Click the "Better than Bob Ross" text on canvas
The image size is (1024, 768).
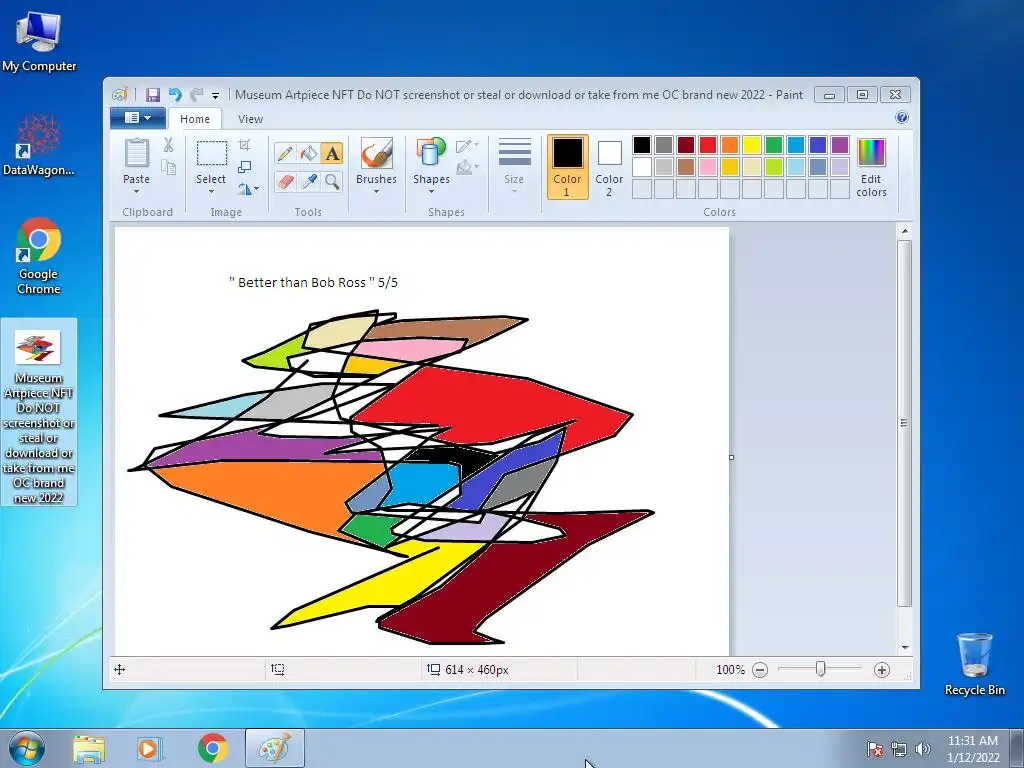pyautogui.click(x=313, y=282)
